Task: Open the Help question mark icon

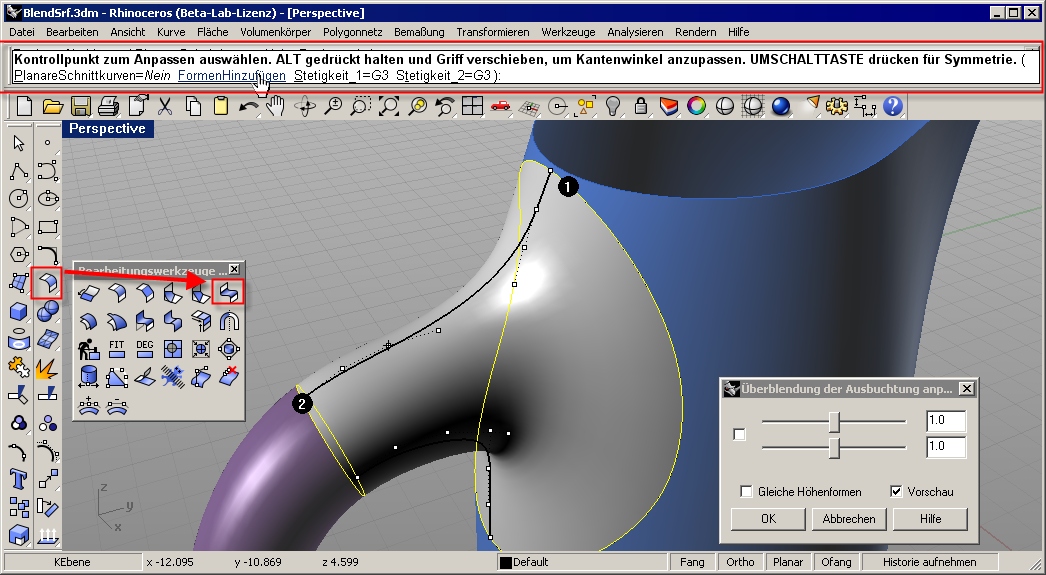Action: click(x=893, y=105)
